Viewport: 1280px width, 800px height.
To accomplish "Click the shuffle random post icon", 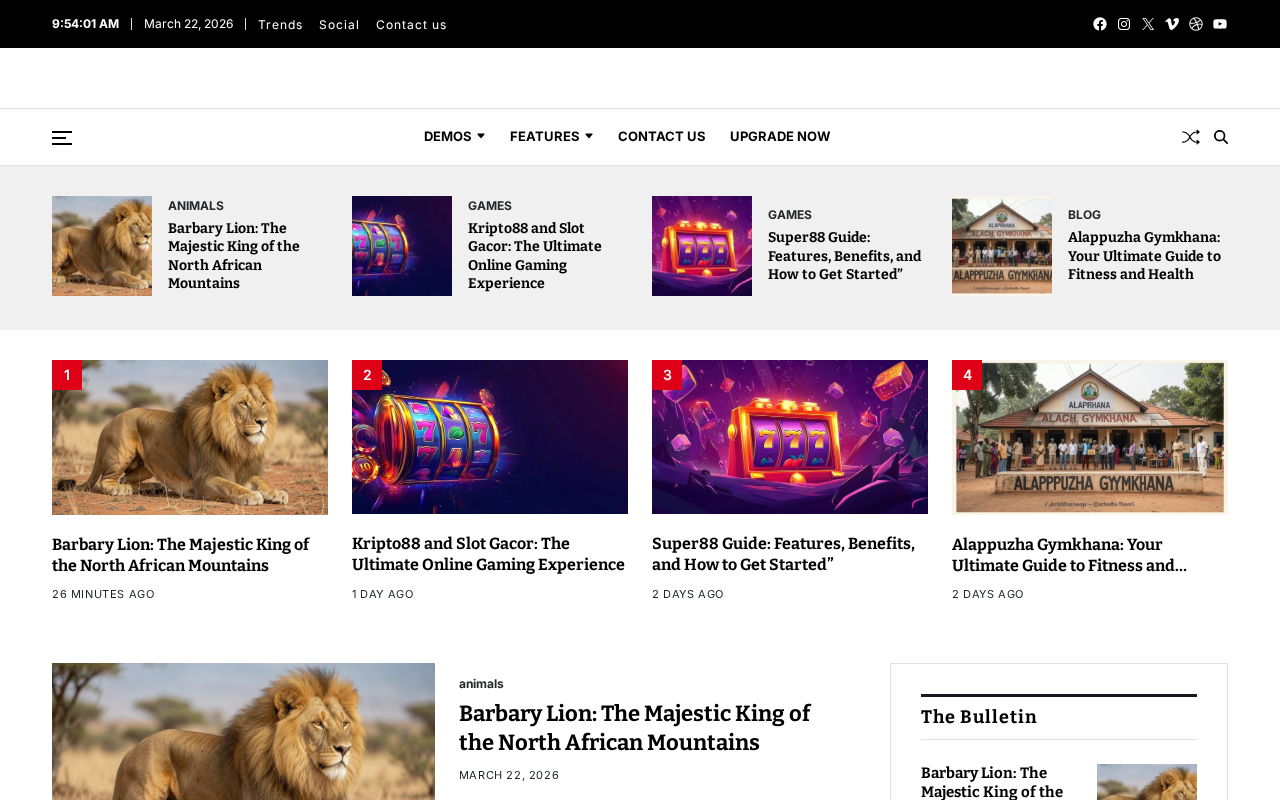I will [1190, 137].
